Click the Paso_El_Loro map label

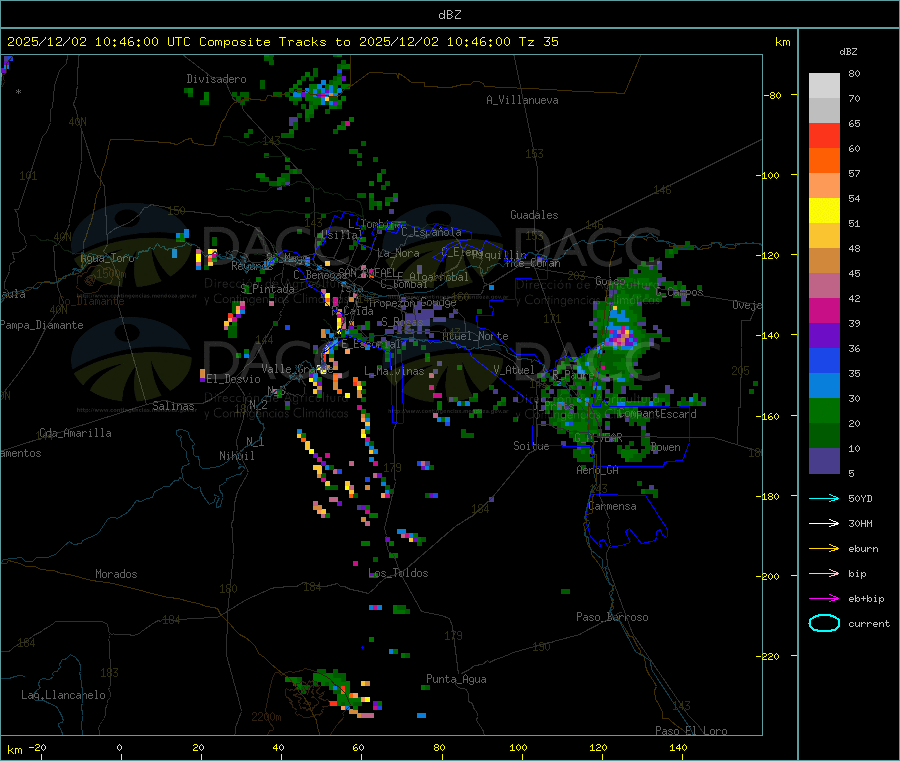point(692,731)
